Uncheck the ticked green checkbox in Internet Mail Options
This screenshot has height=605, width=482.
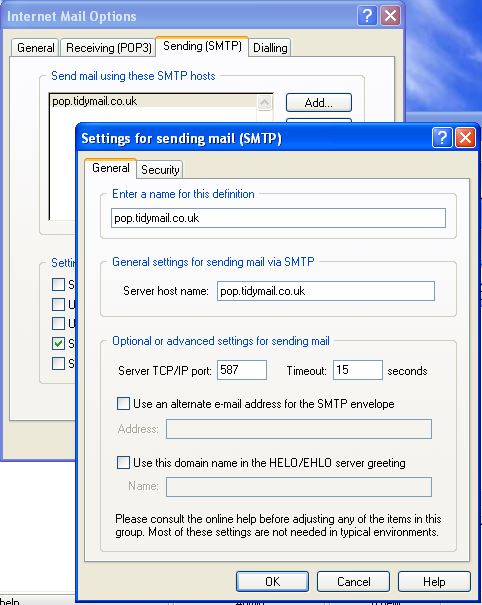point(58,343)
